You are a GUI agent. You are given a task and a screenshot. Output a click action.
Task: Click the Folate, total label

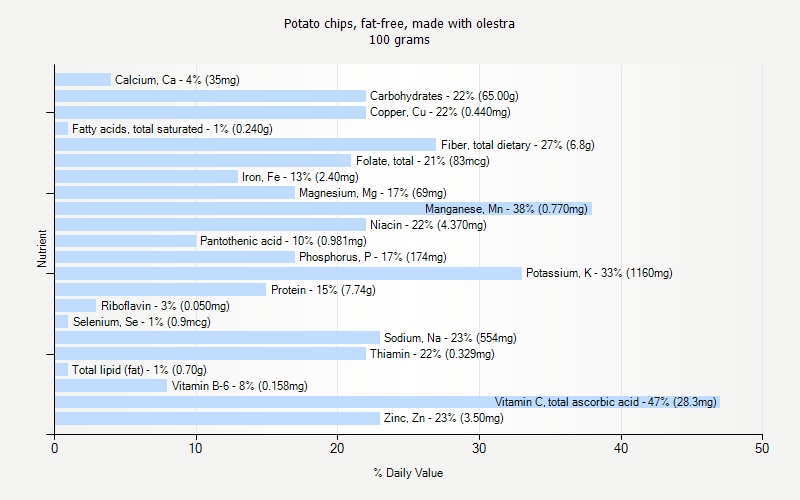(422, 161)
